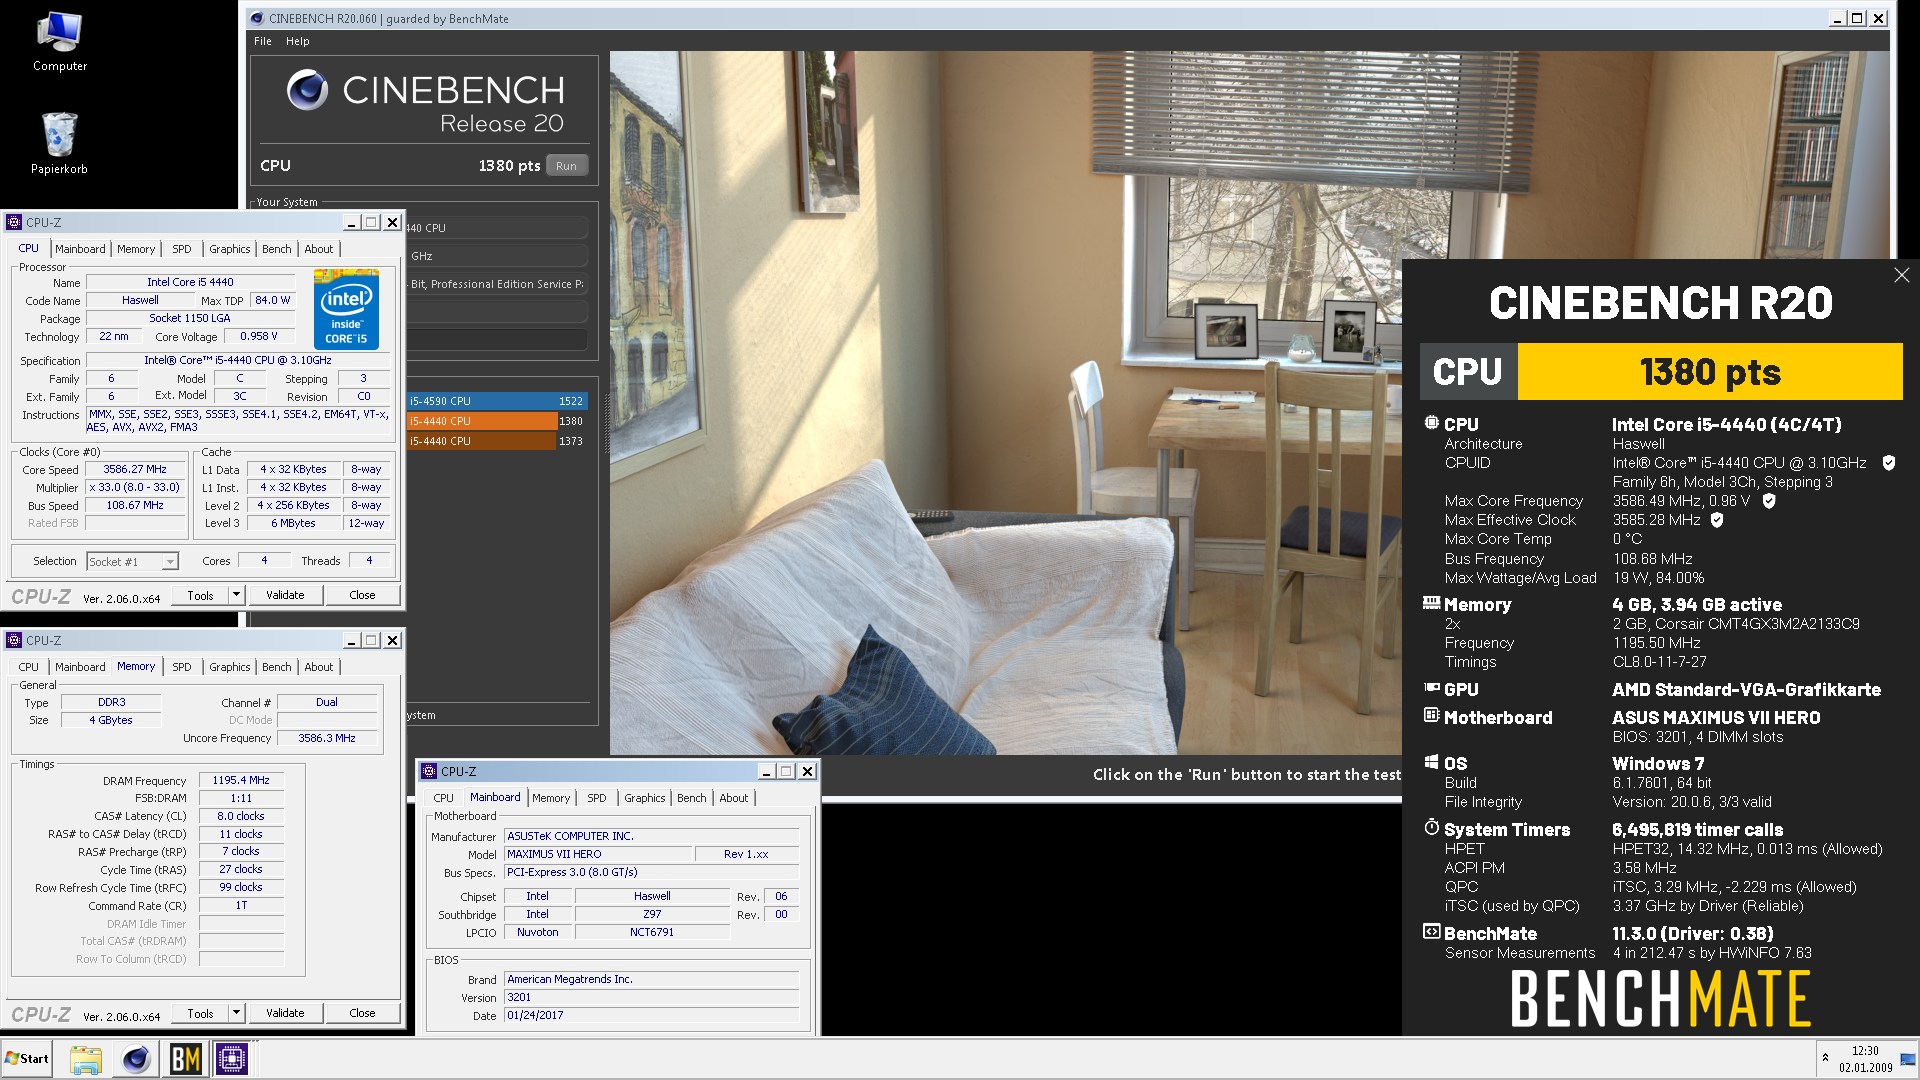
Task: Click the Intel Core i5 logo badge
Action: coord(346,309)
